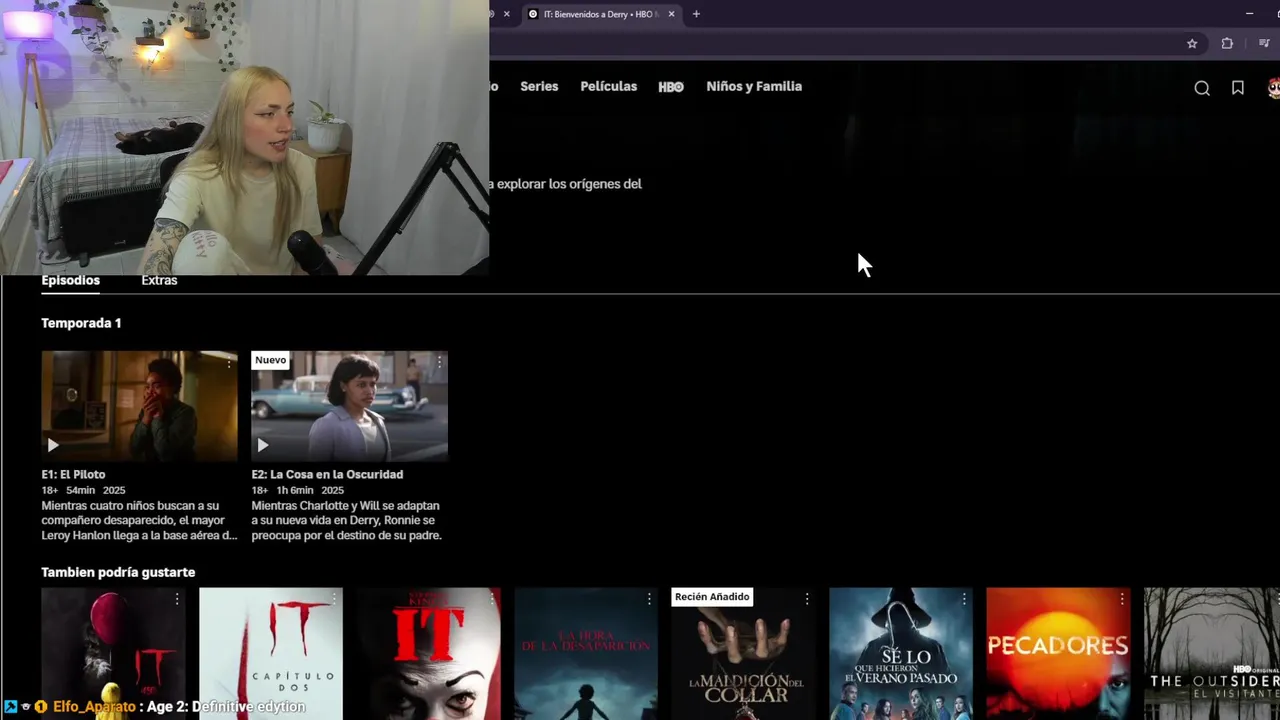Open Niños y Familia section
The image size is (1280, 720).
(x=754, y=87)
